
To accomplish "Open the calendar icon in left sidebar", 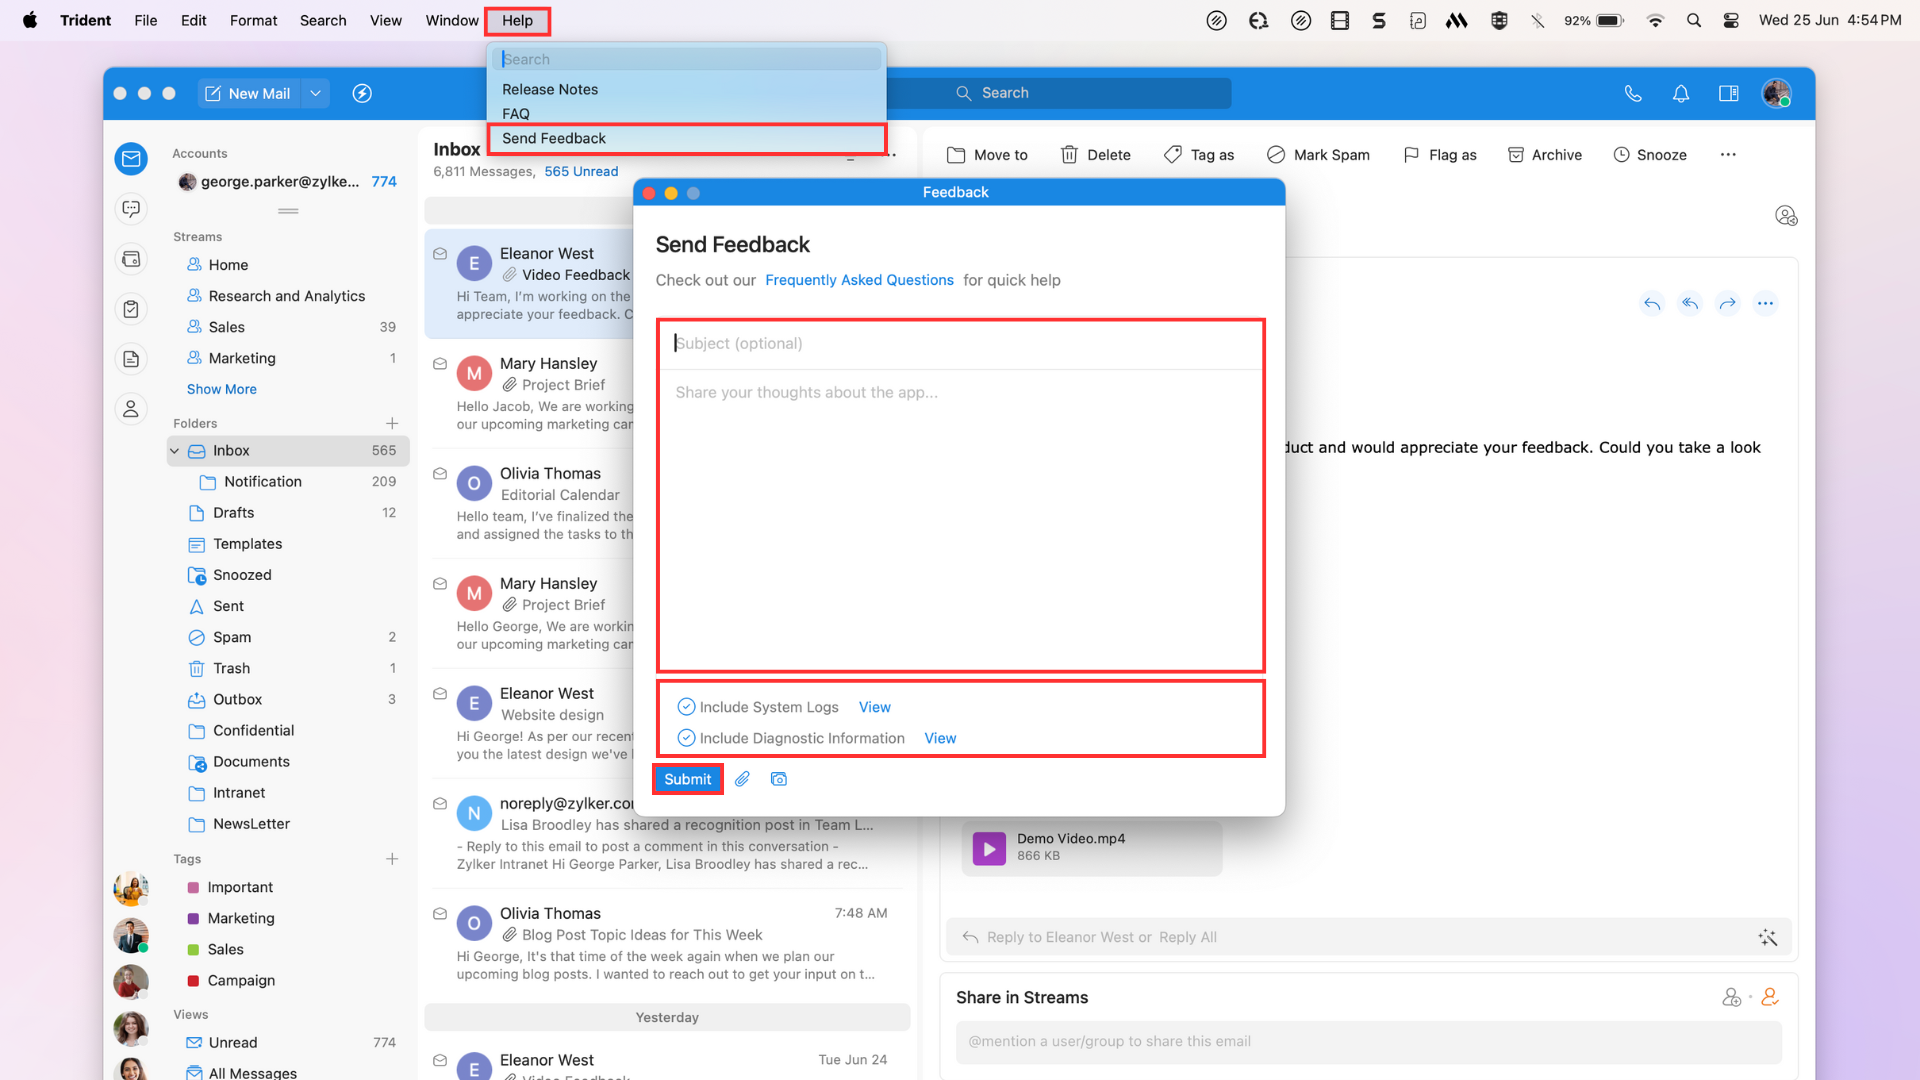I will click(131, 259).
